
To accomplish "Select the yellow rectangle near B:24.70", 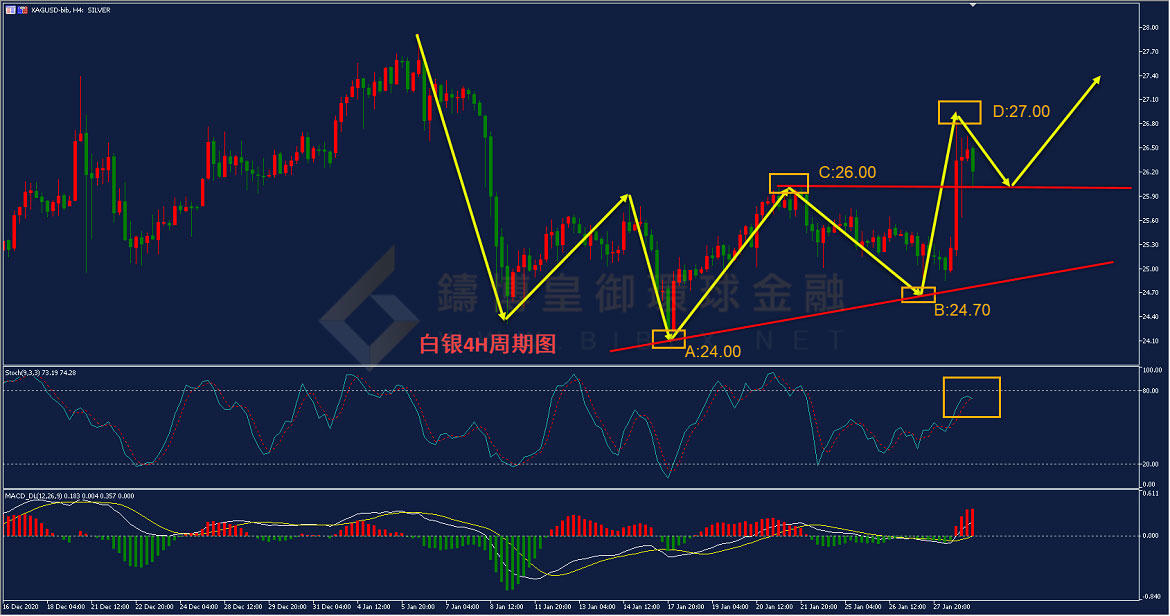I will pyautogui.click(x=918, y=295).
